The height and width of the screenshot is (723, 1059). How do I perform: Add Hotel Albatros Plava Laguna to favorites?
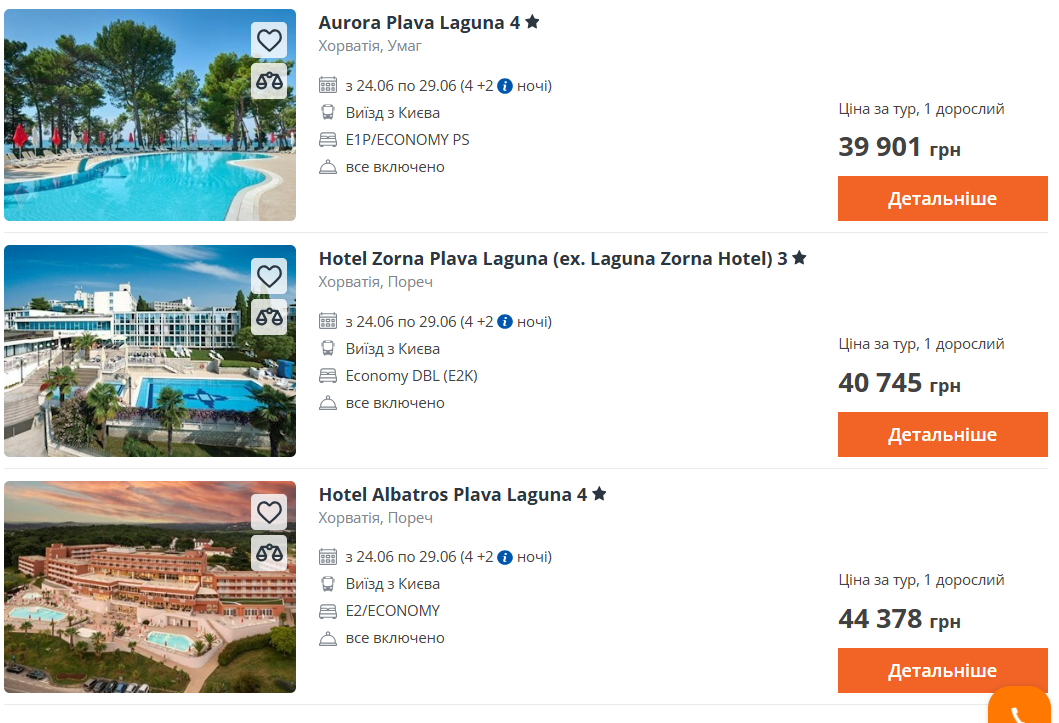(269, 512)
